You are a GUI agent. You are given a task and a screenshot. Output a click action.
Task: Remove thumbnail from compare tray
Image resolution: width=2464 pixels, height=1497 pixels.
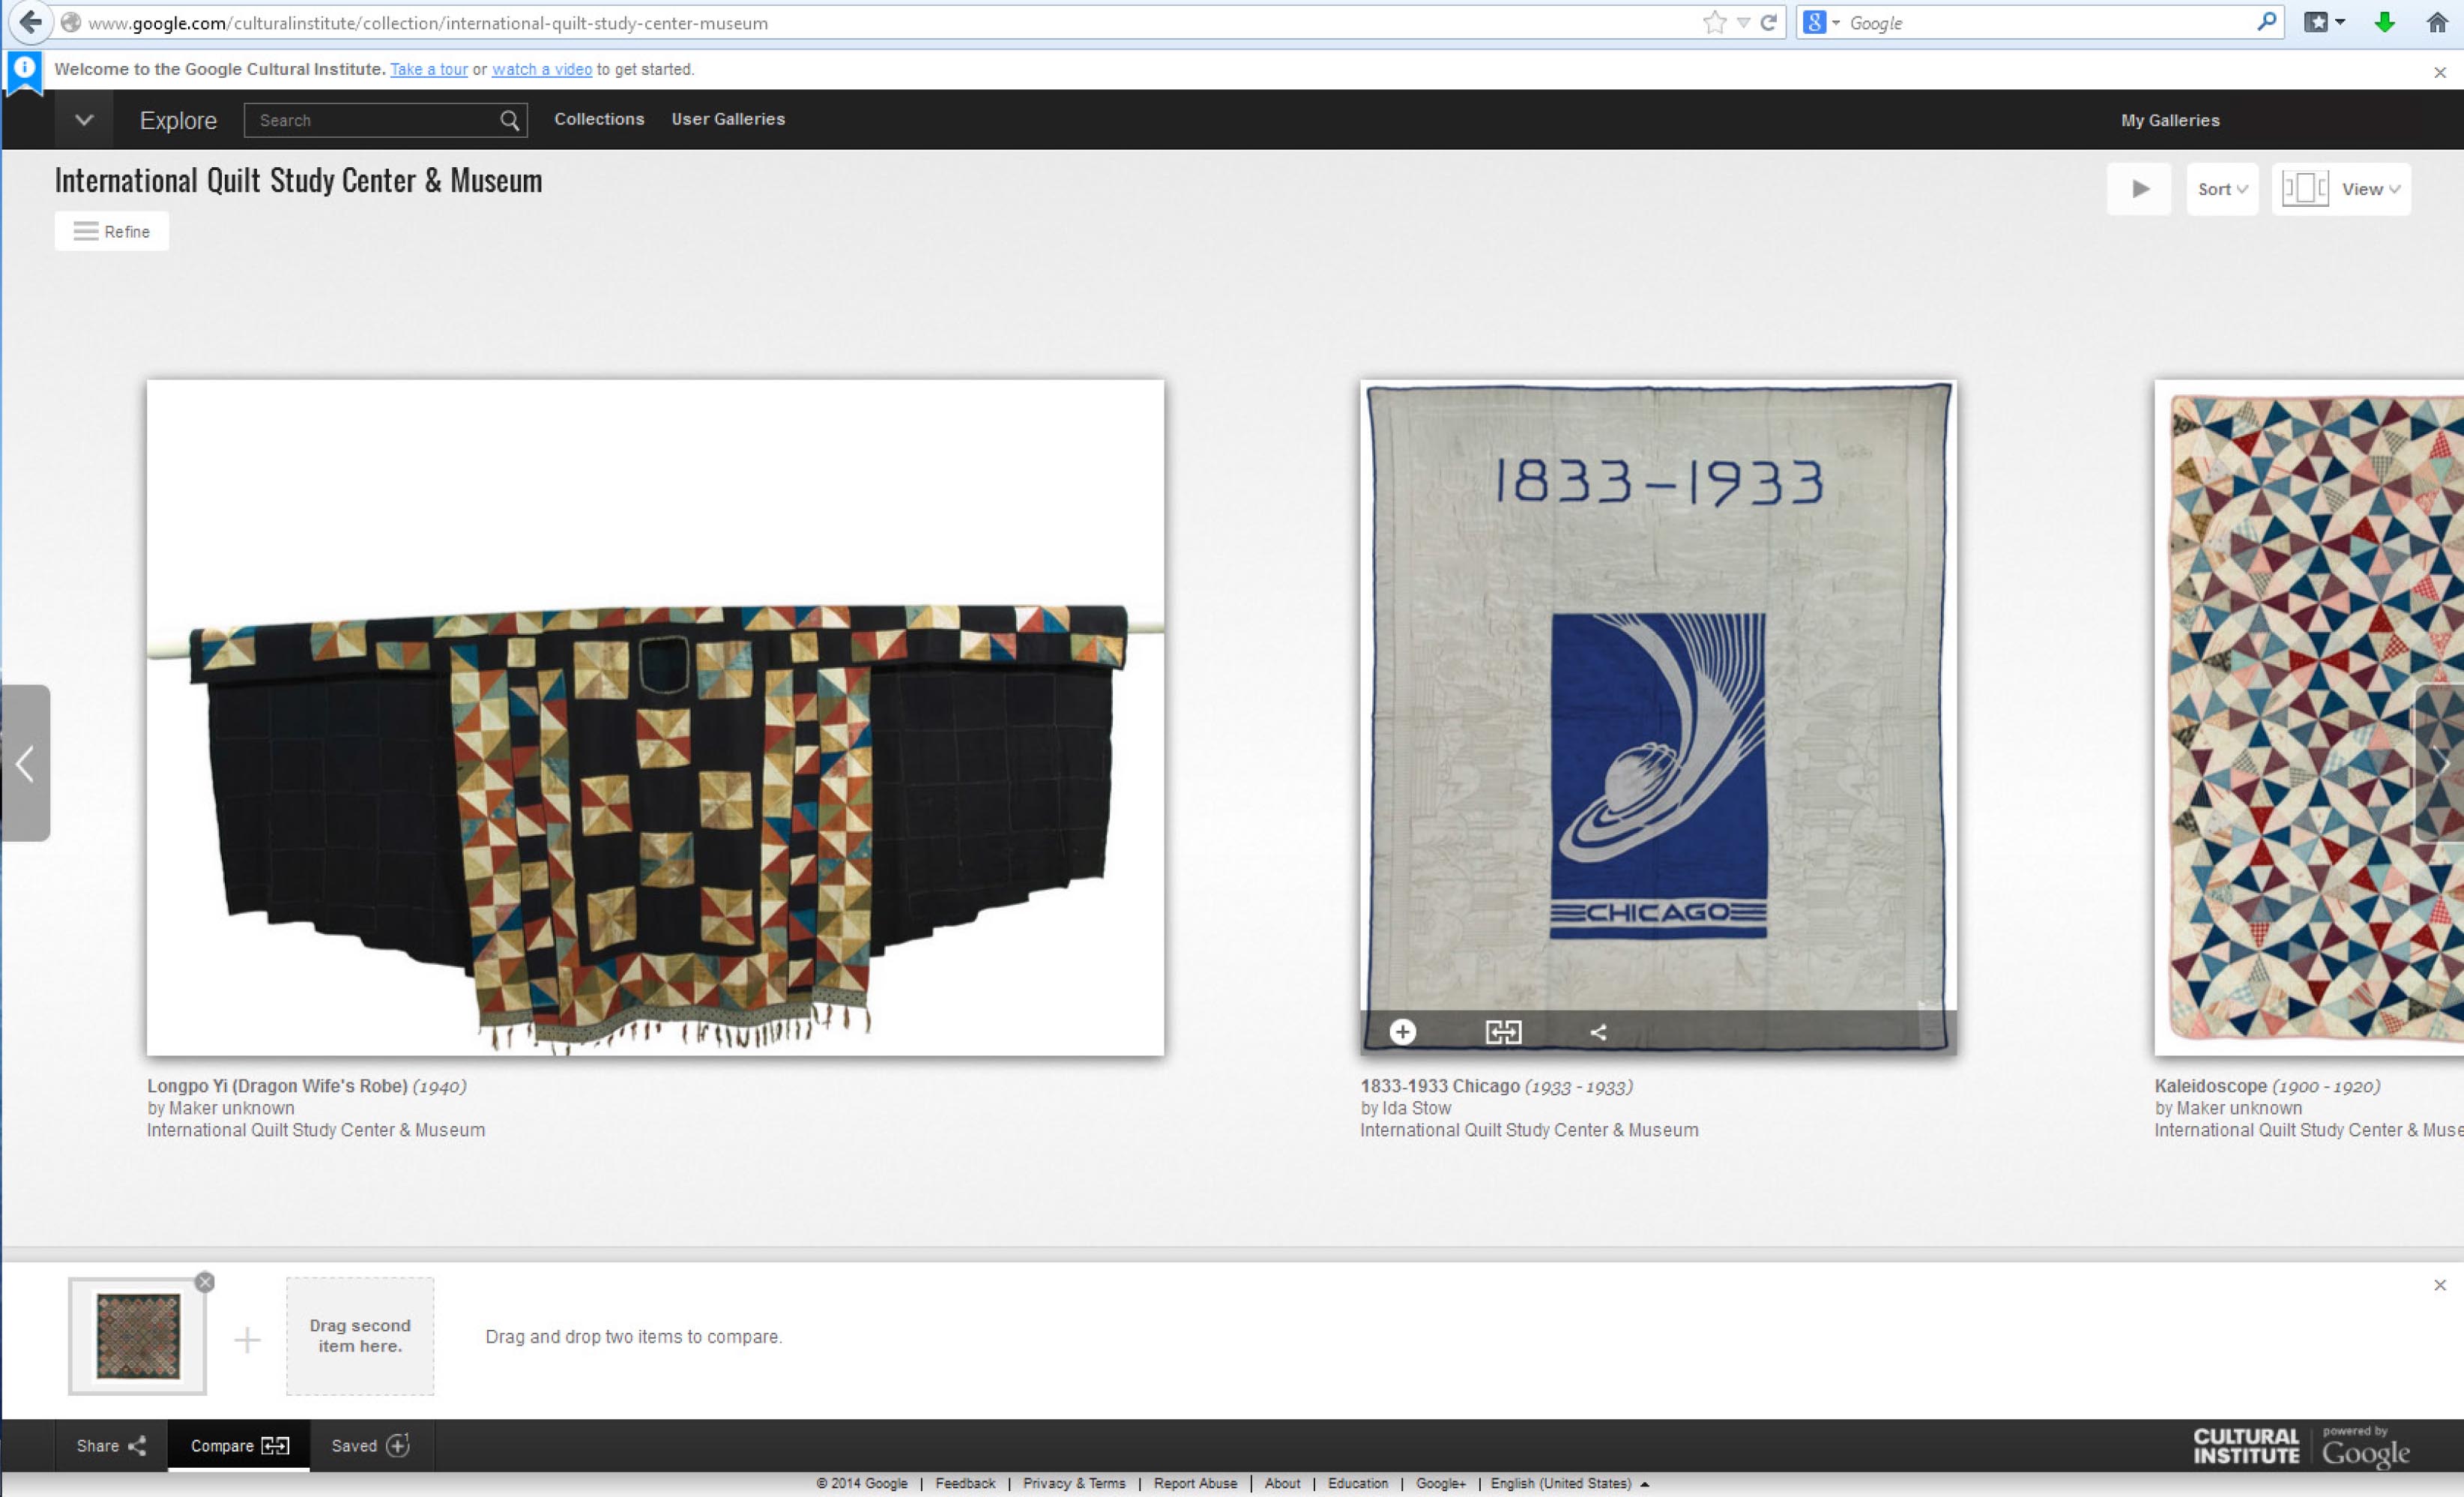point(205,1282)
